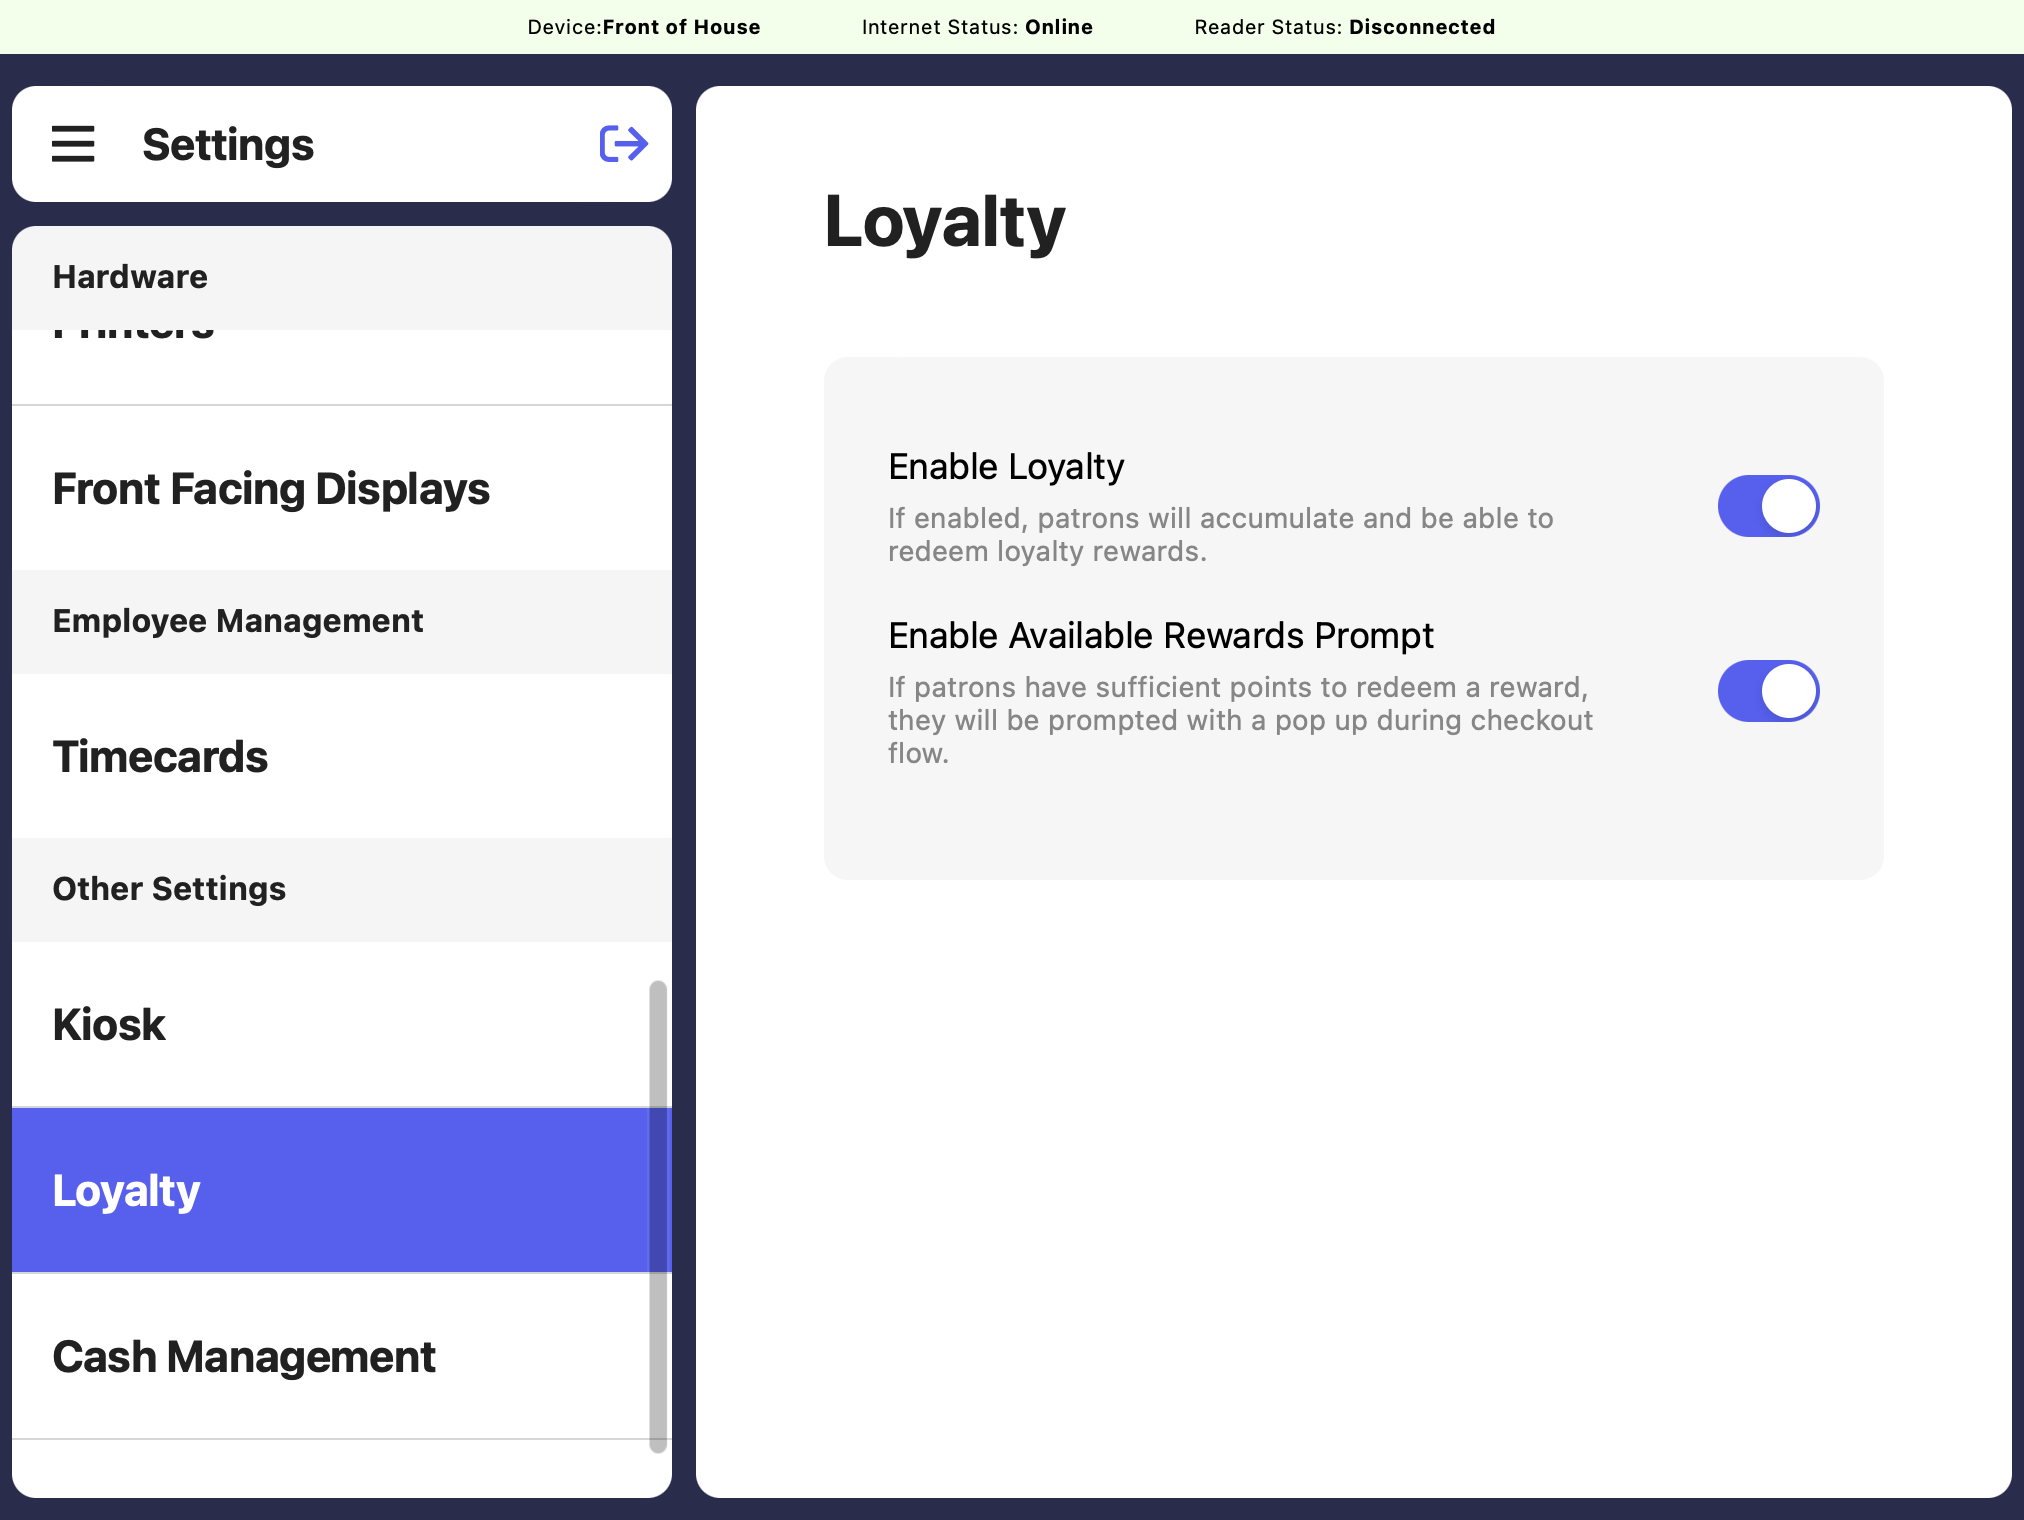Click the Enable Available Rewards Prompt label

click(1160, 636)
